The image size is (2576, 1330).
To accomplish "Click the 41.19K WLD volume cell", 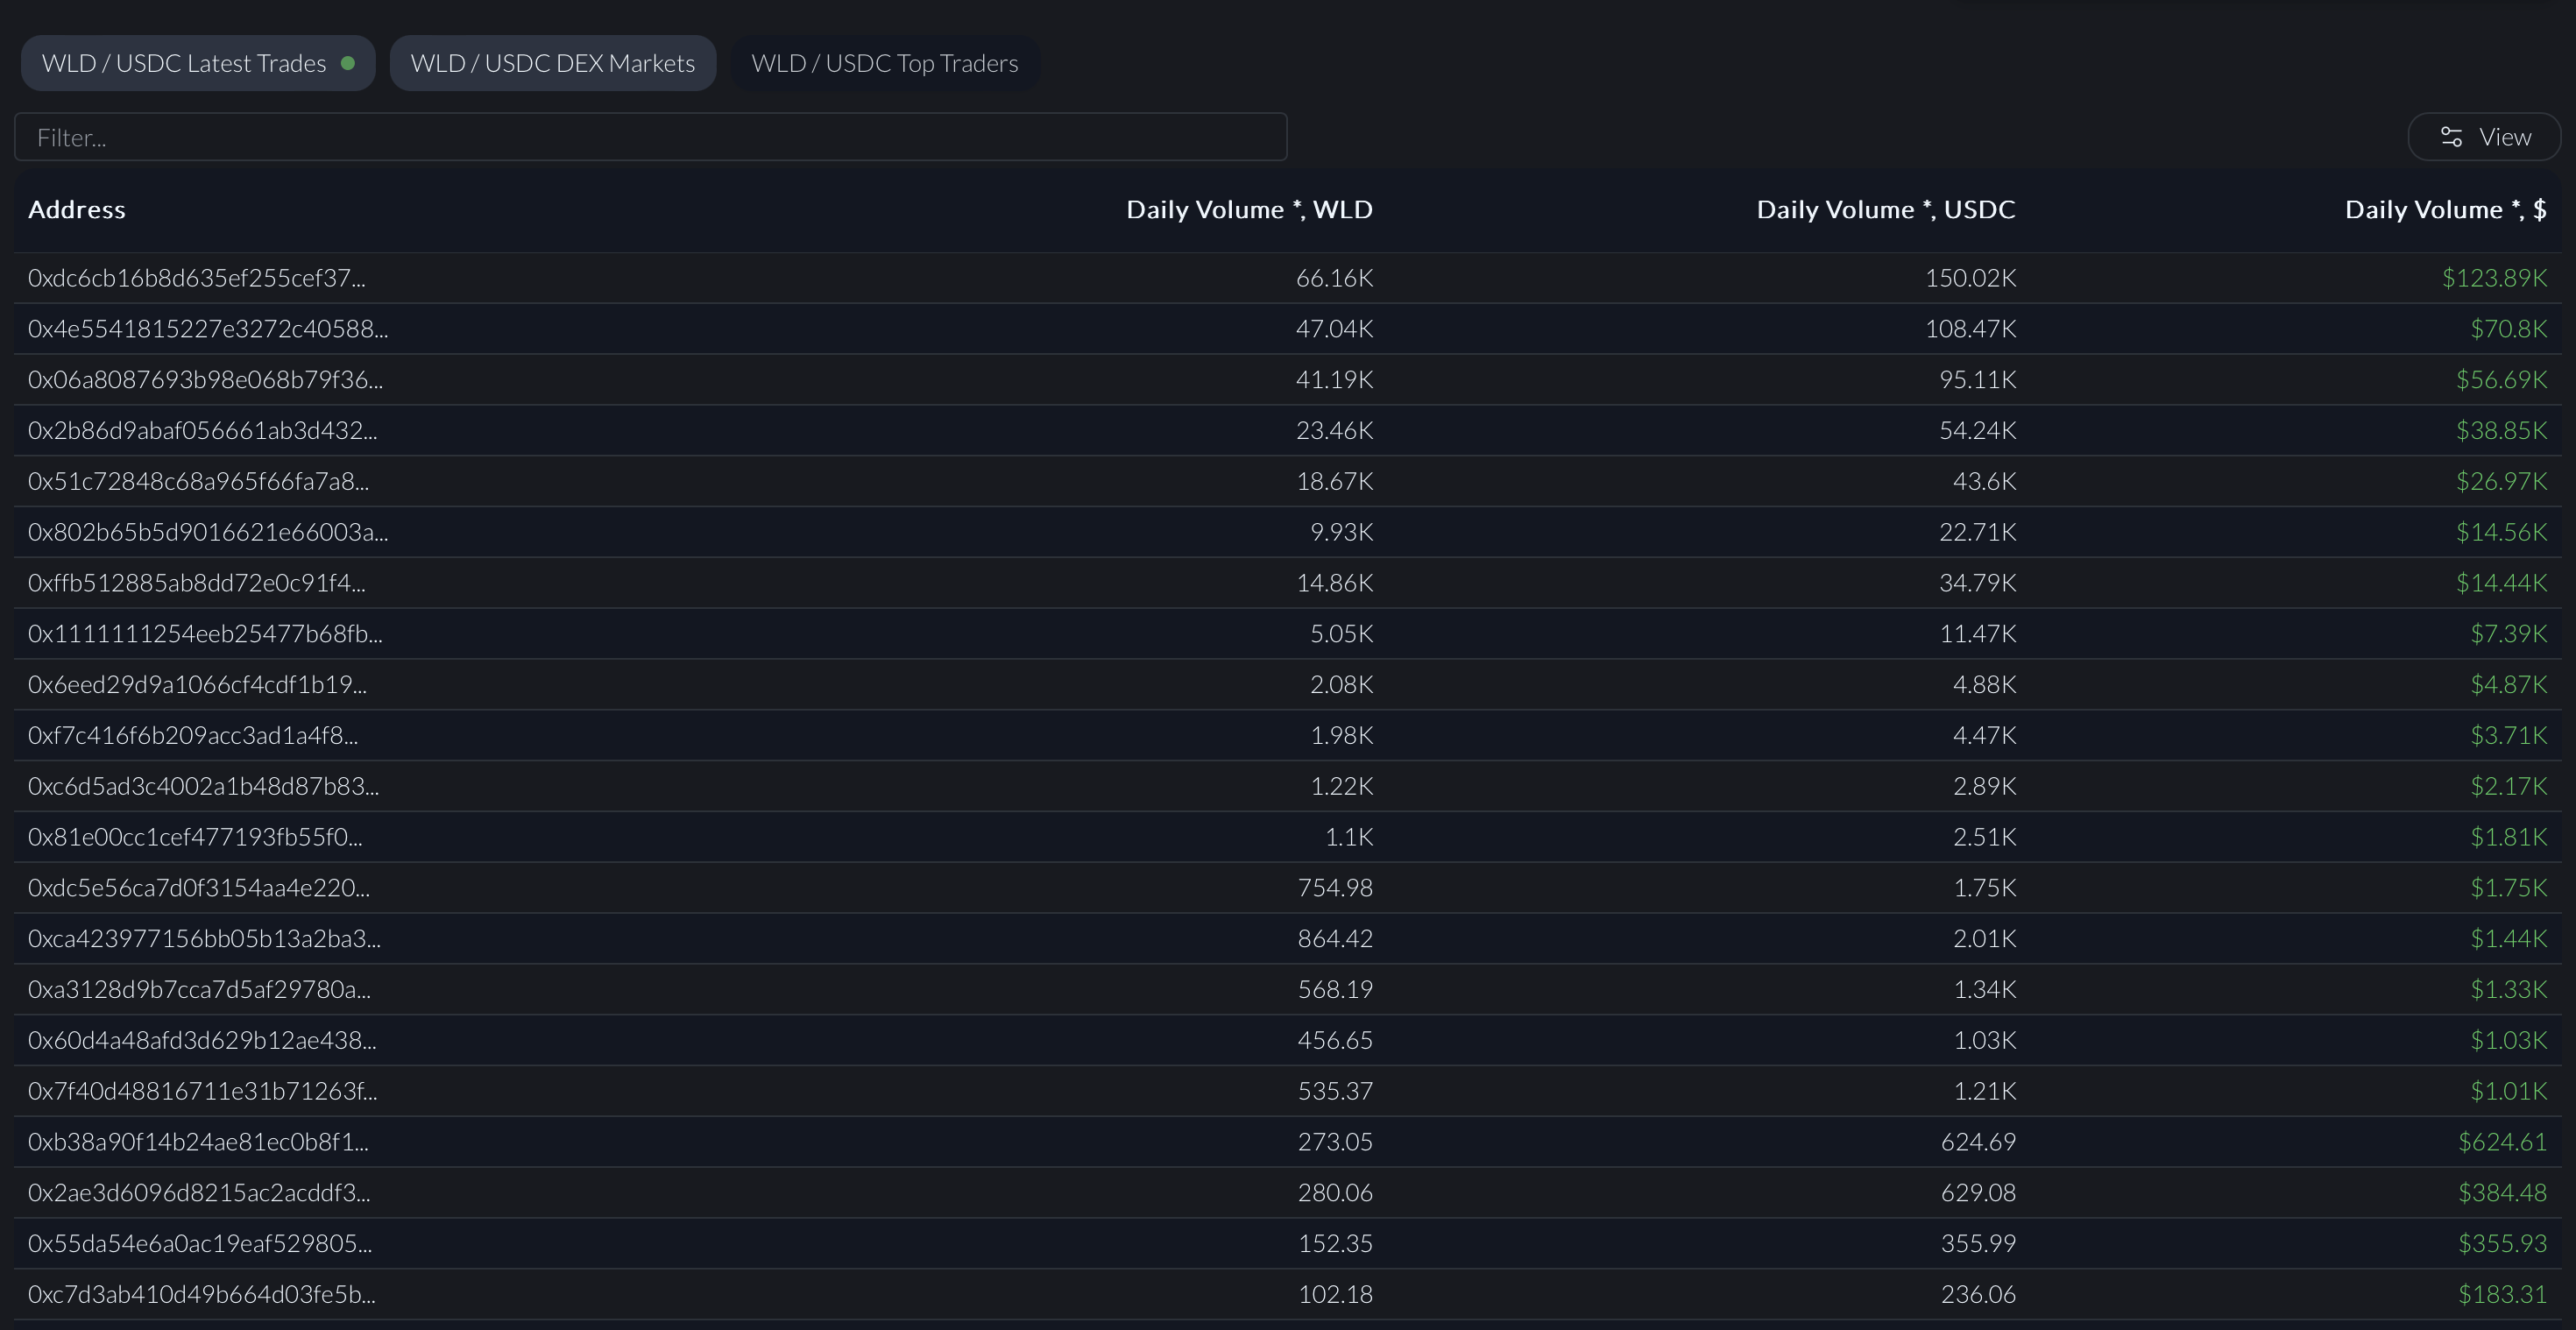I will coord(1334,380).
